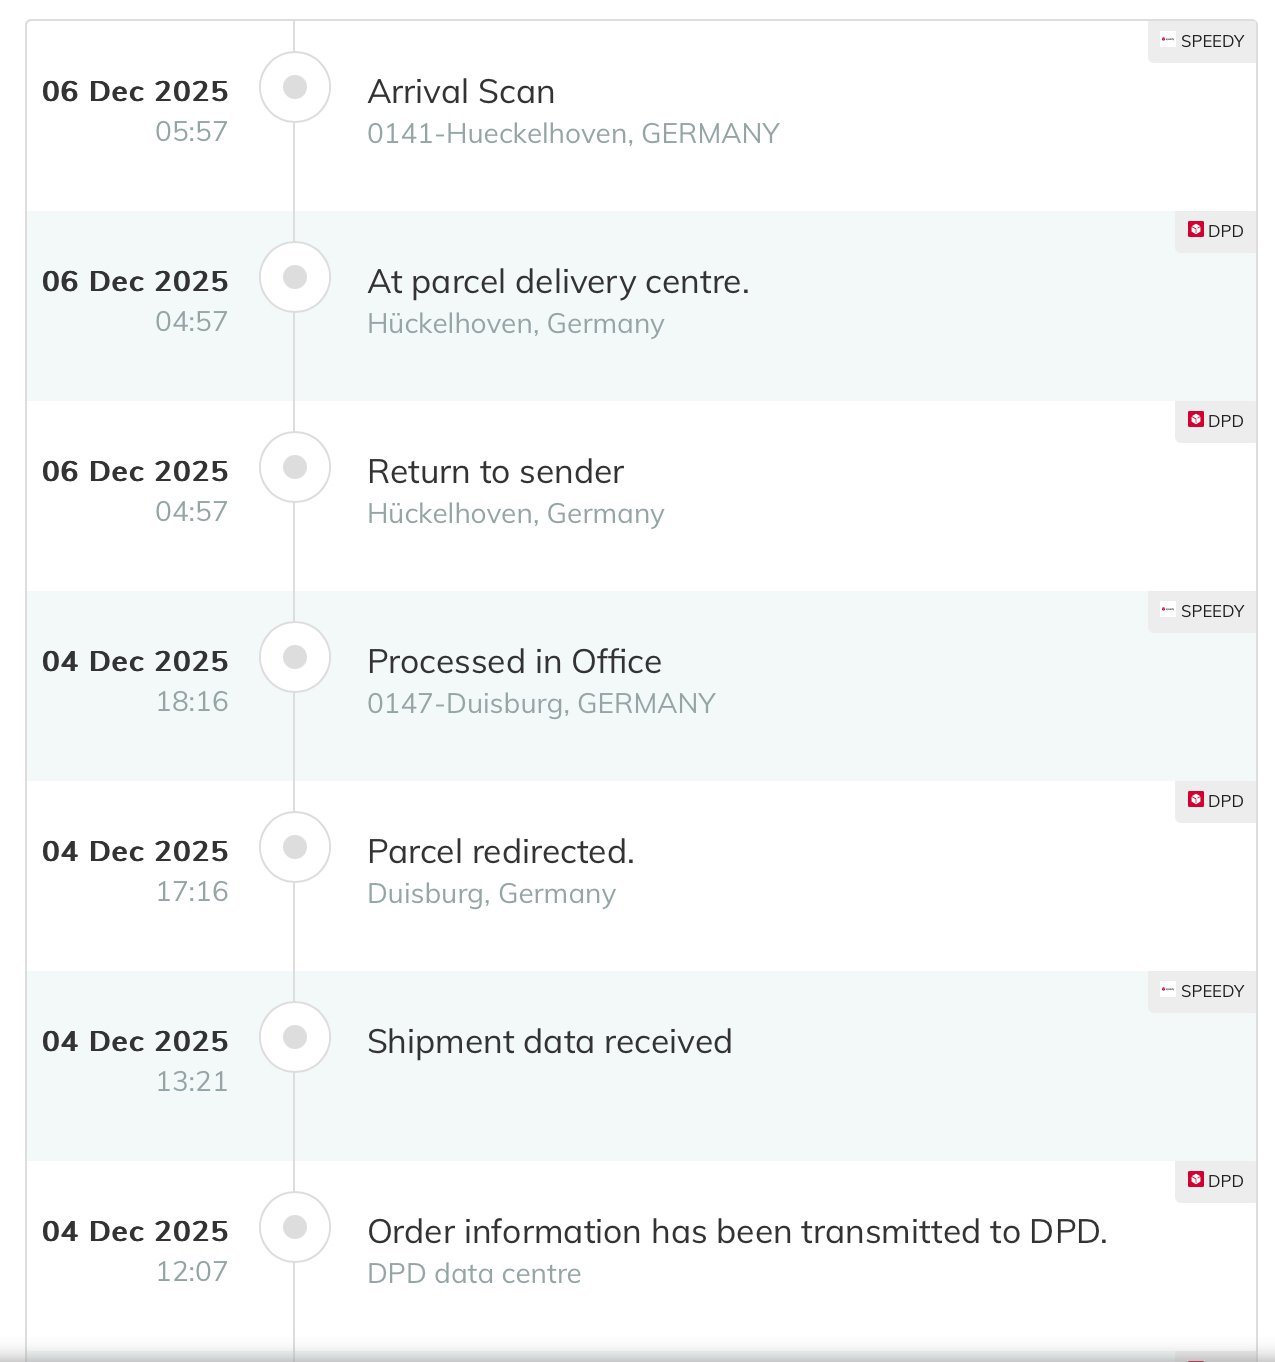The image size is (1275, 1362).
Task: Select the timeline dot for Parcel redirected
Action: click(295, 847)
